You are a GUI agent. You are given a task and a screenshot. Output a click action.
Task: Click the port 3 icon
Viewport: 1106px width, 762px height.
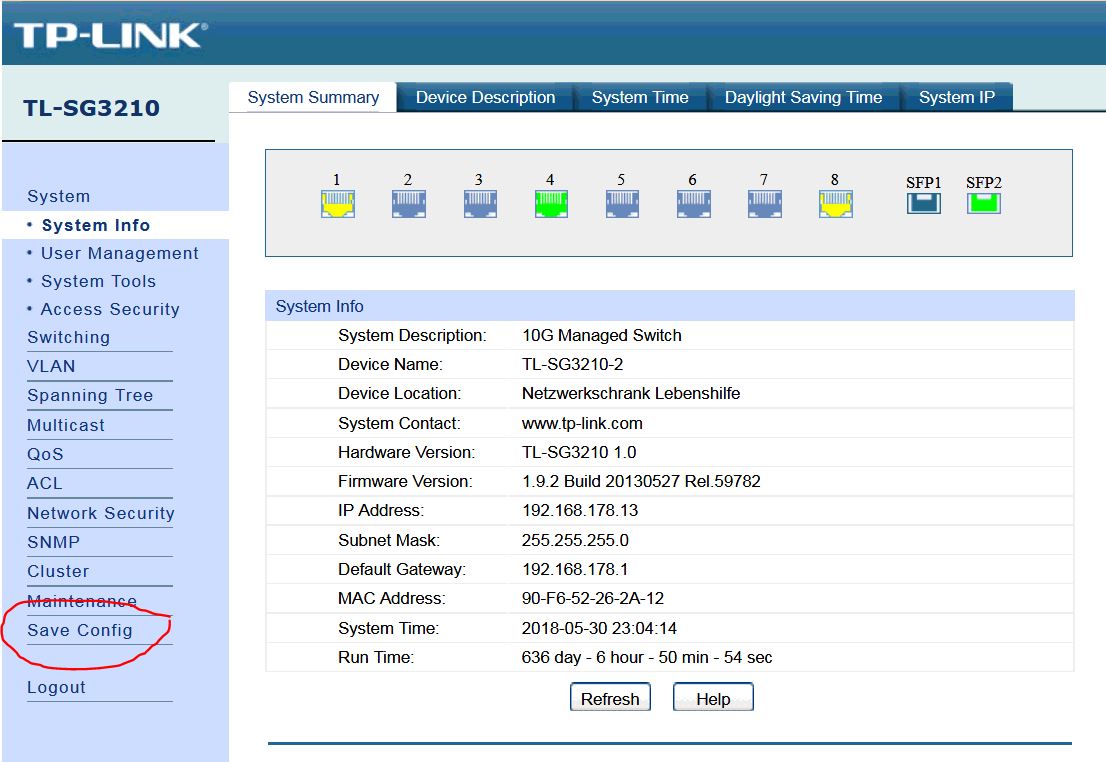pos(480,204)
